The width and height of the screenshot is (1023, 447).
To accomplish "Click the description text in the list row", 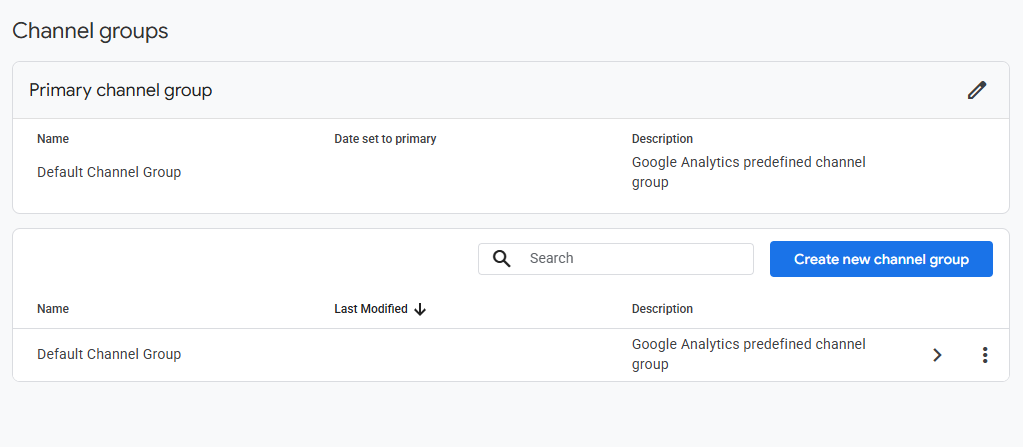I will [748, 354].
